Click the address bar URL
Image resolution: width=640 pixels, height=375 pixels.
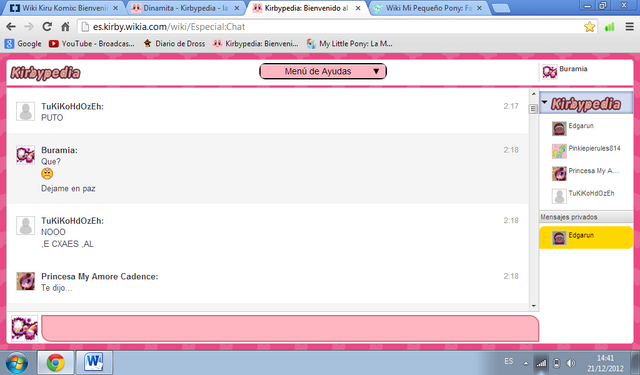click(169, 27)
